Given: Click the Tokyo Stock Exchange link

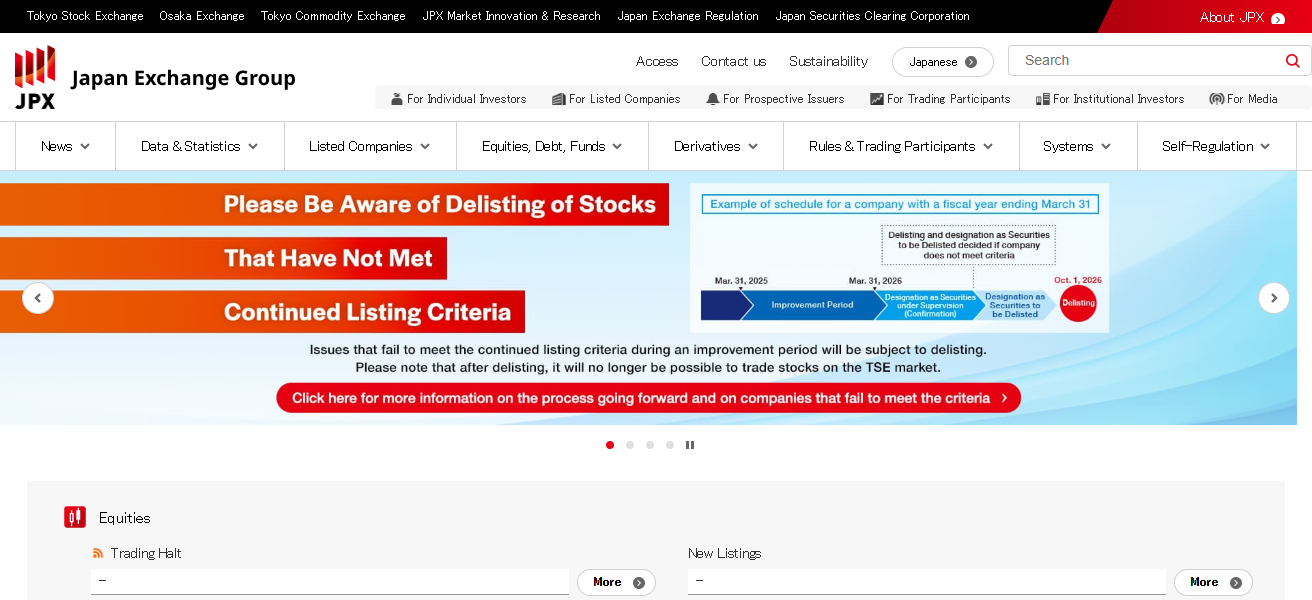Looking at the screenshot, I should tap(85, 16).
